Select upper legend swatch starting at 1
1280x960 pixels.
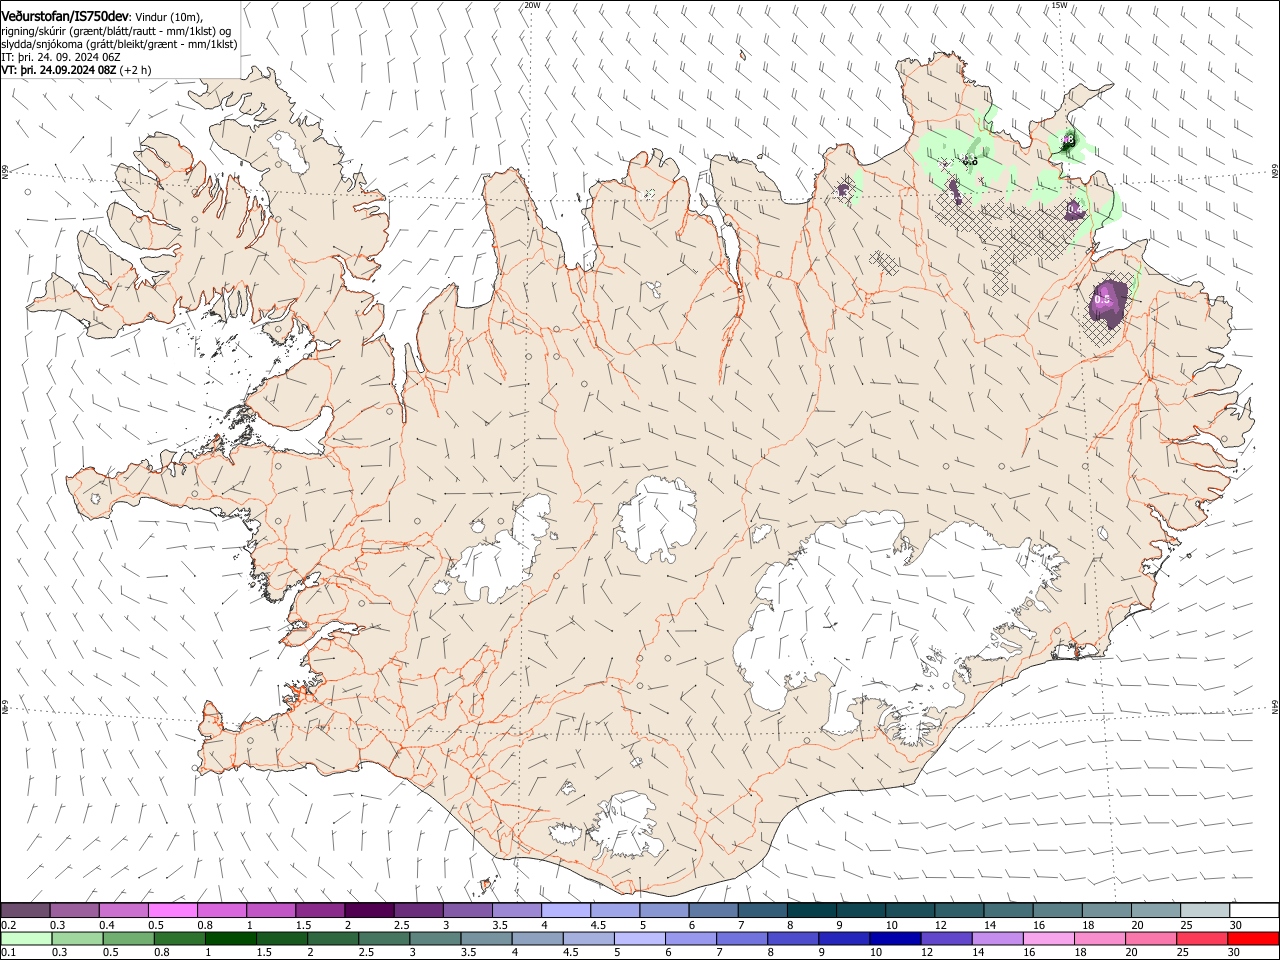(x=270, y=910)
